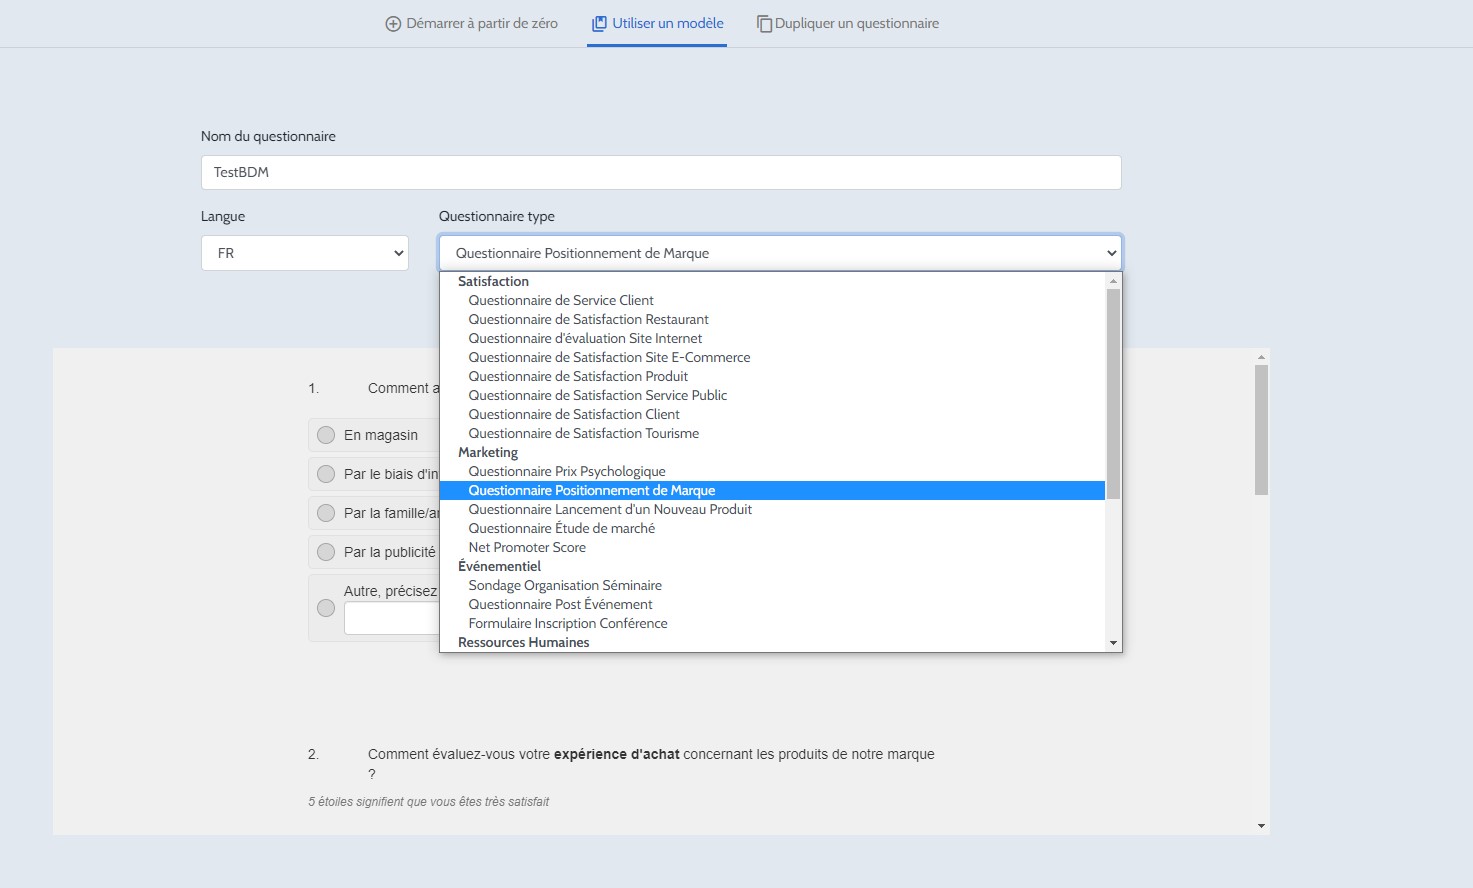Screen dimensions: 1473x888
Task: Select "Questionnaire Étude de marché" template
Action: point(562,528)
